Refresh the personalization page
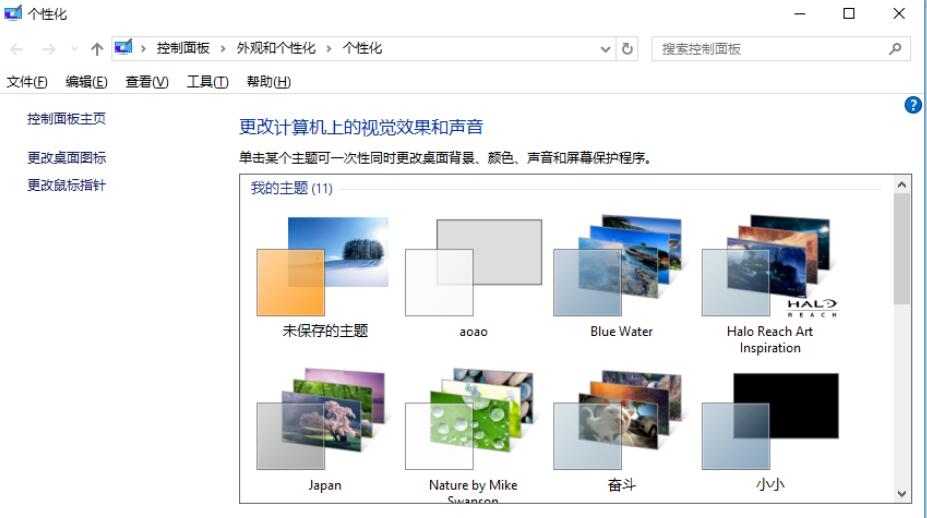The width and height of the screenshot is (927, 518). tap(627, 49)
